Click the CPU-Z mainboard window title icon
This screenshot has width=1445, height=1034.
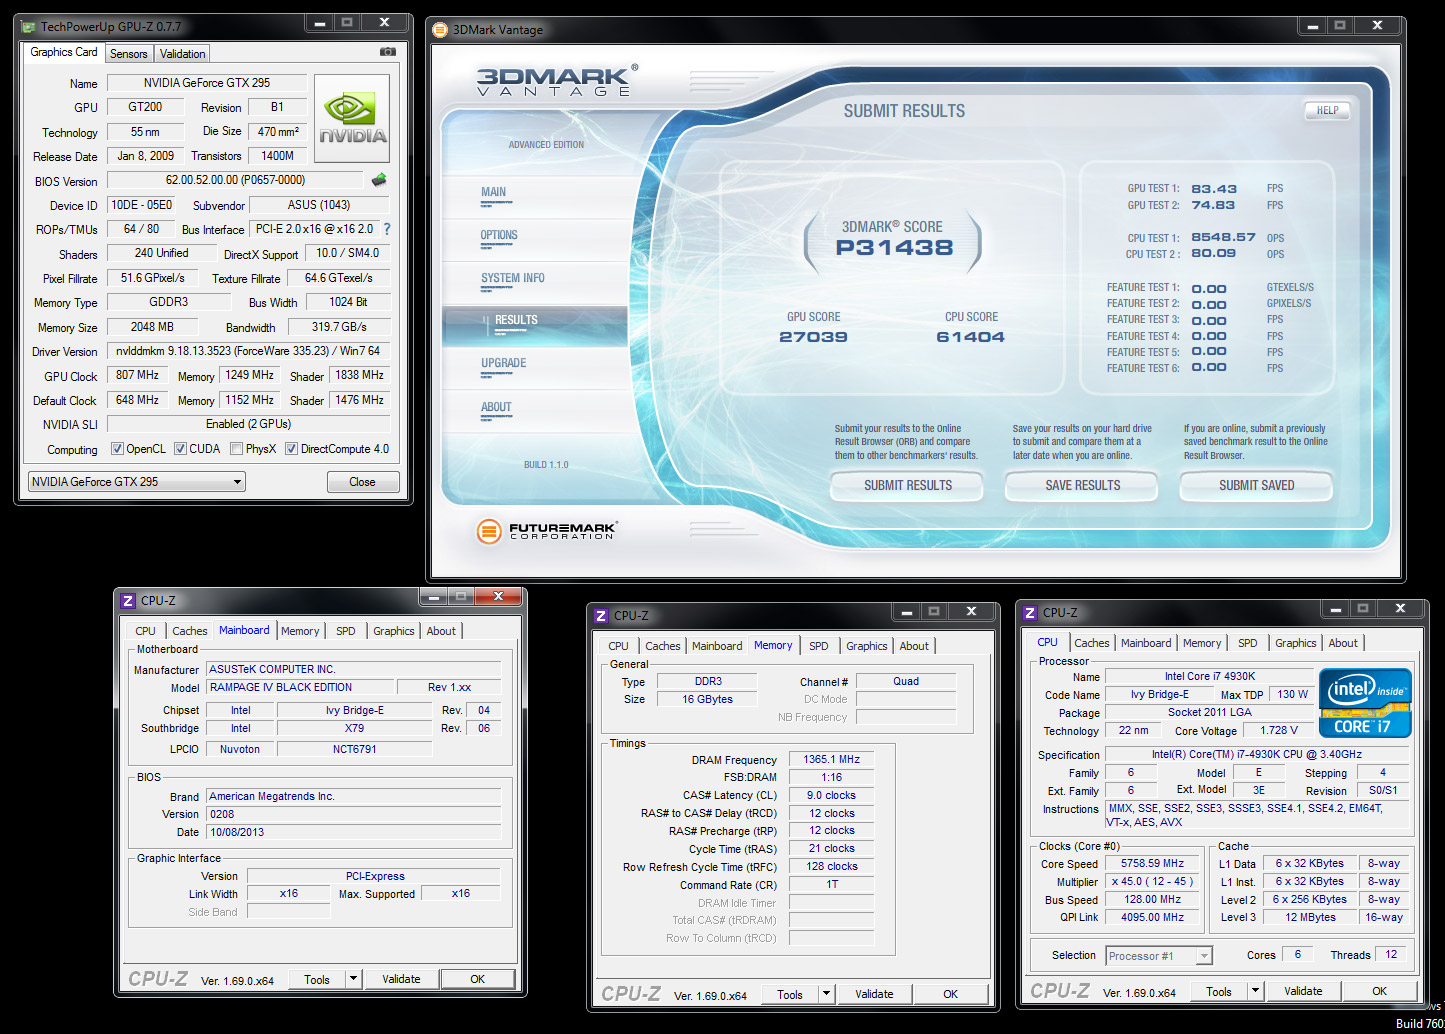tap(128, 601)
